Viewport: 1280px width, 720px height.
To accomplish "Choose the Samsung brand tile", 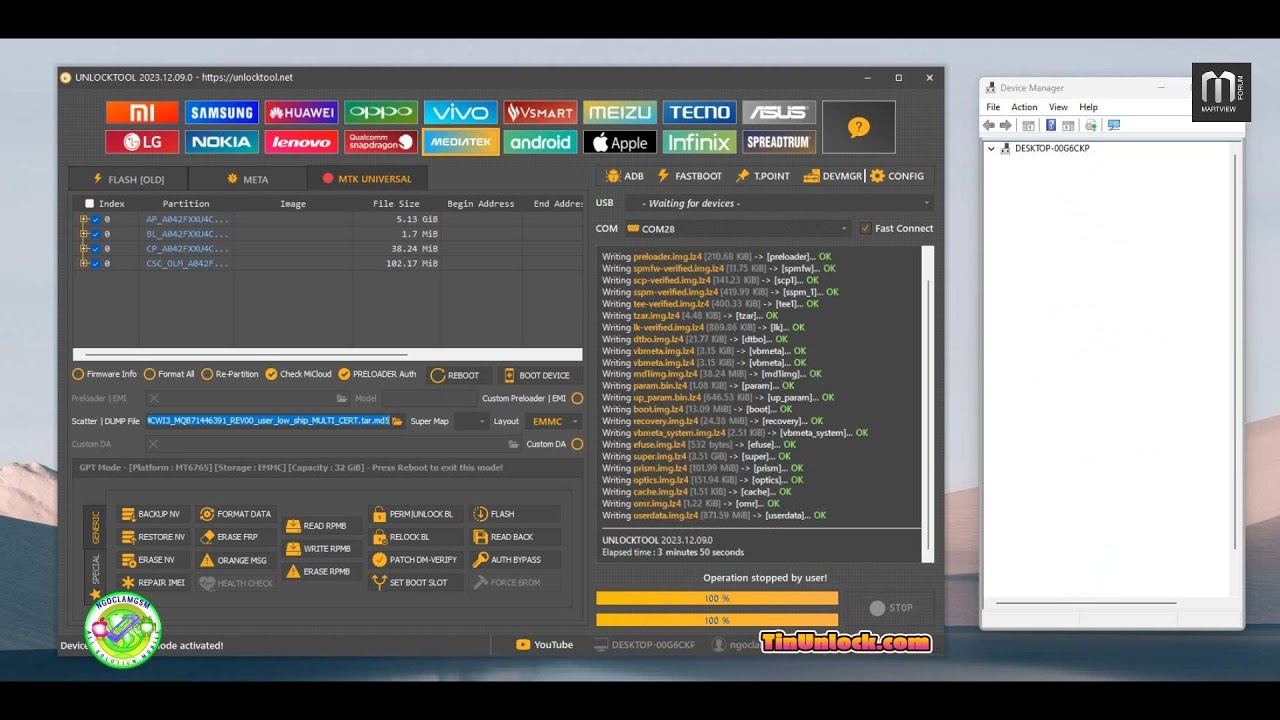I will click(x=222, y=112).
